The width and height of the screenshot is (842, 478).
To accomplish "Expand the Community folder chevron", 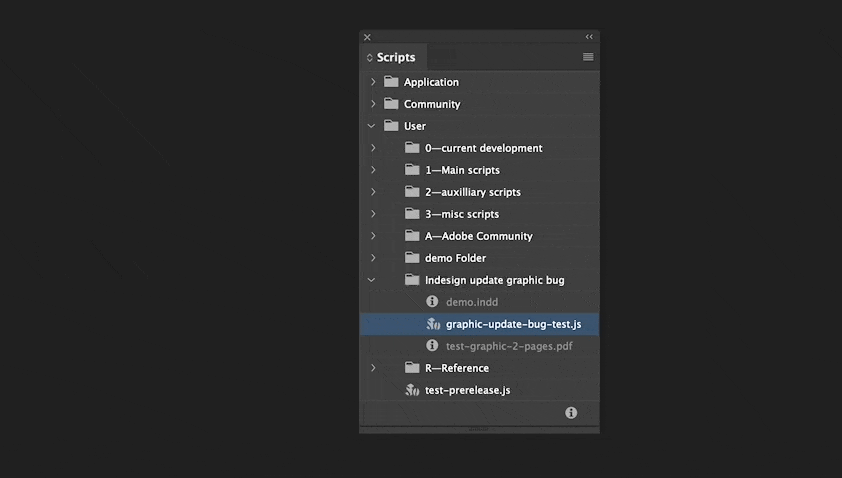I will [x=373, y=104].
